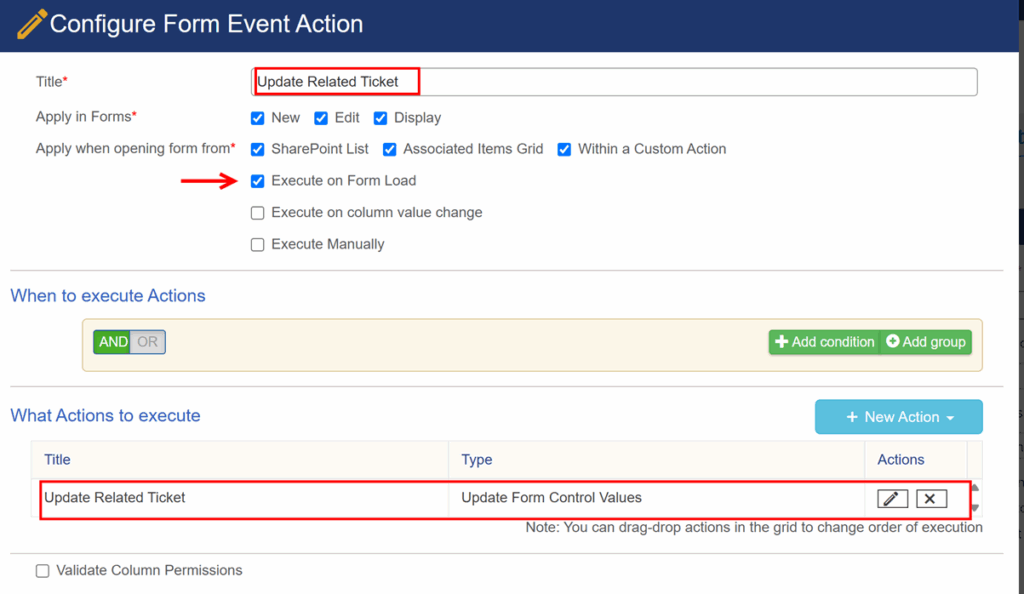This screenshot has width=1024, height=594.
Task: Switch condition logic to OR
Action: 148,342
